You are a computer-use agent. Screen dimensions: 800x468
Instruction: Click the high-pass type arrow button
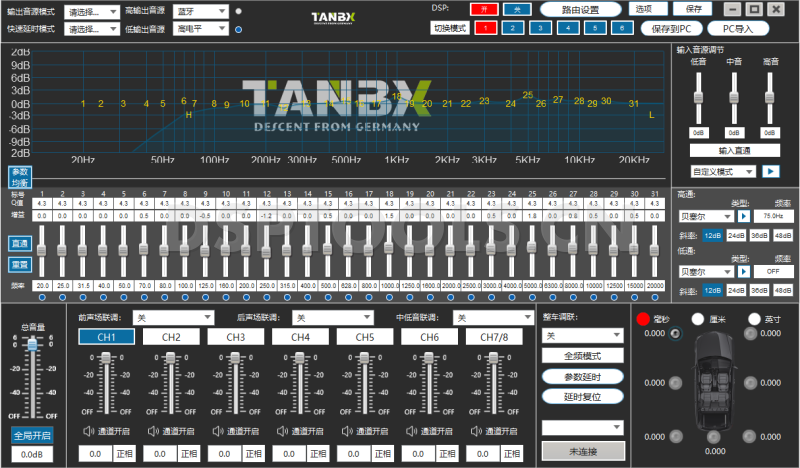[x=743, y=216]
